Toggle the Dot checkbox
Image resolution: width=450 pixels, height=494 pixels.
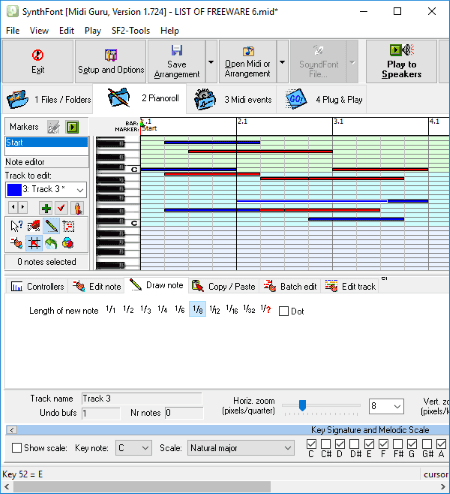pos(284,311)
